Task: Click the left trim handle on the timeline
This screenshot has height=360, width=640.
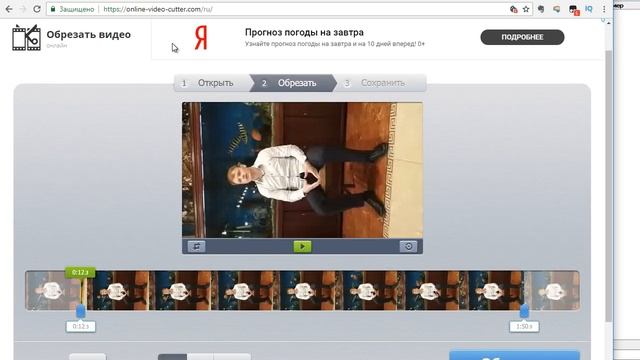Action: coord(81,311)
